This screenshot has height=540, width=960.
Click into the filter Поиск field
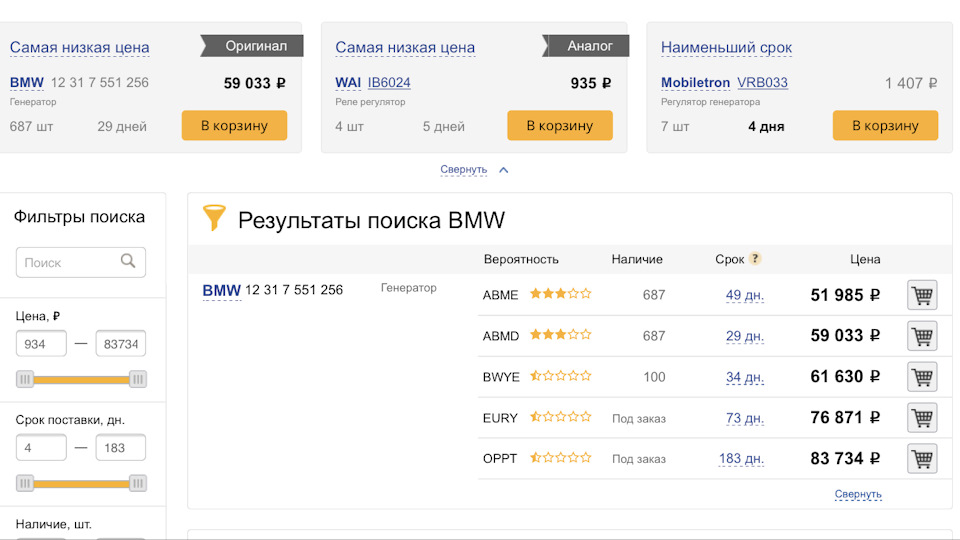point(81,263)
